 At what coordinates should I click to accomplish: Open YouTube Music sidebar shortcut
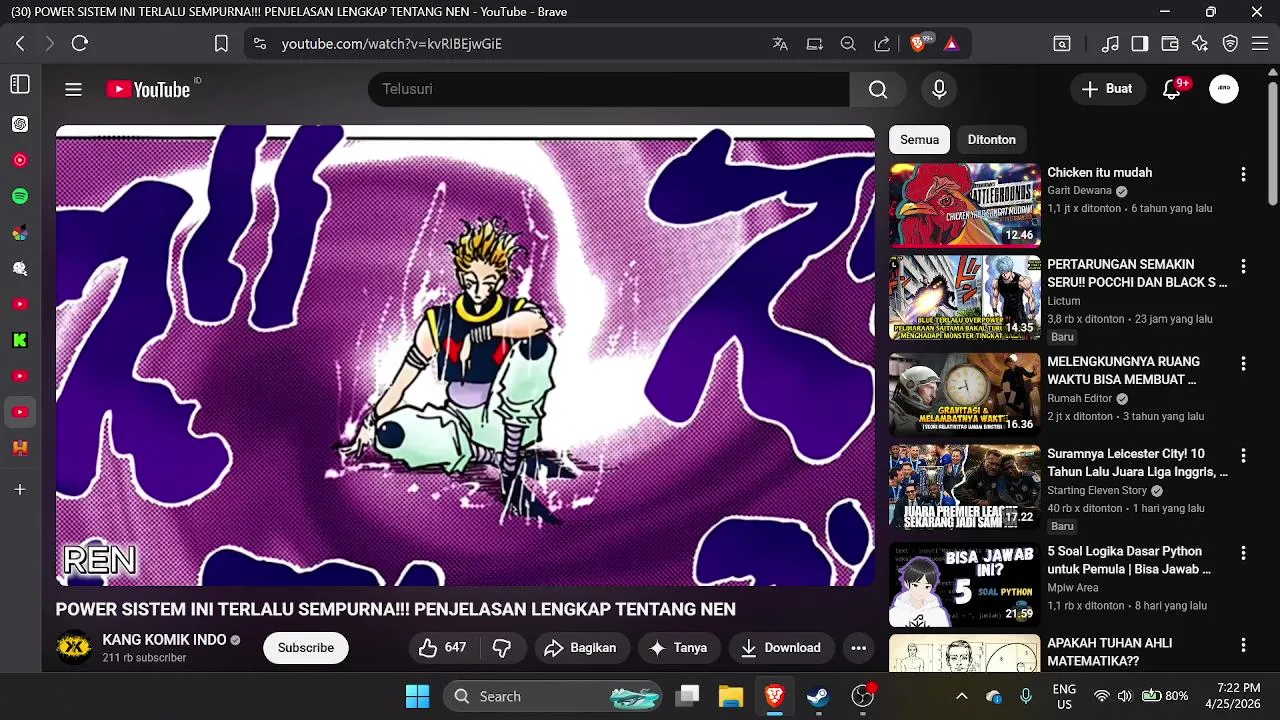(x=20, y=160)
